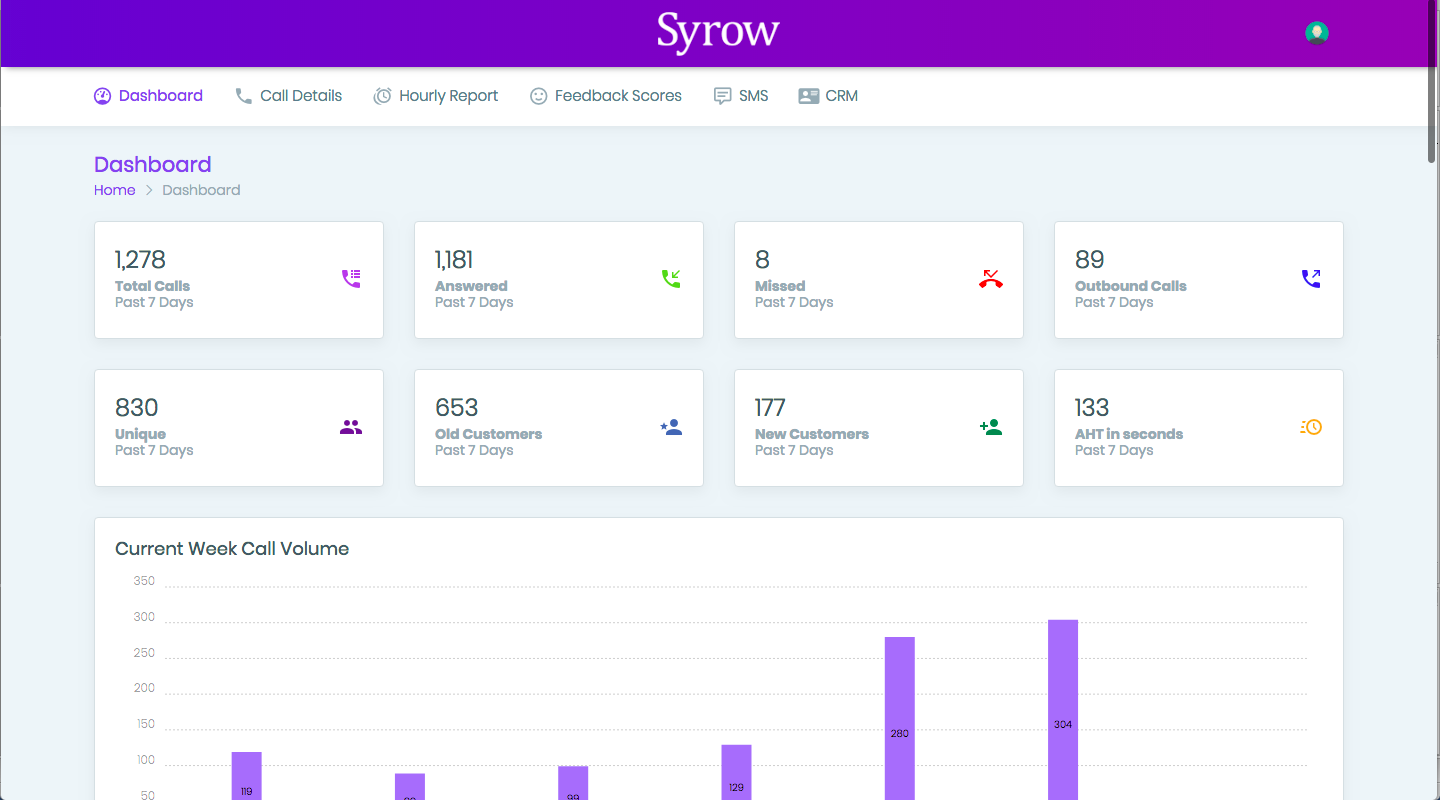This screenshot has width=1440, height=800.
Task: Click the AHT in seconds label
Action: pos(1129,434)
